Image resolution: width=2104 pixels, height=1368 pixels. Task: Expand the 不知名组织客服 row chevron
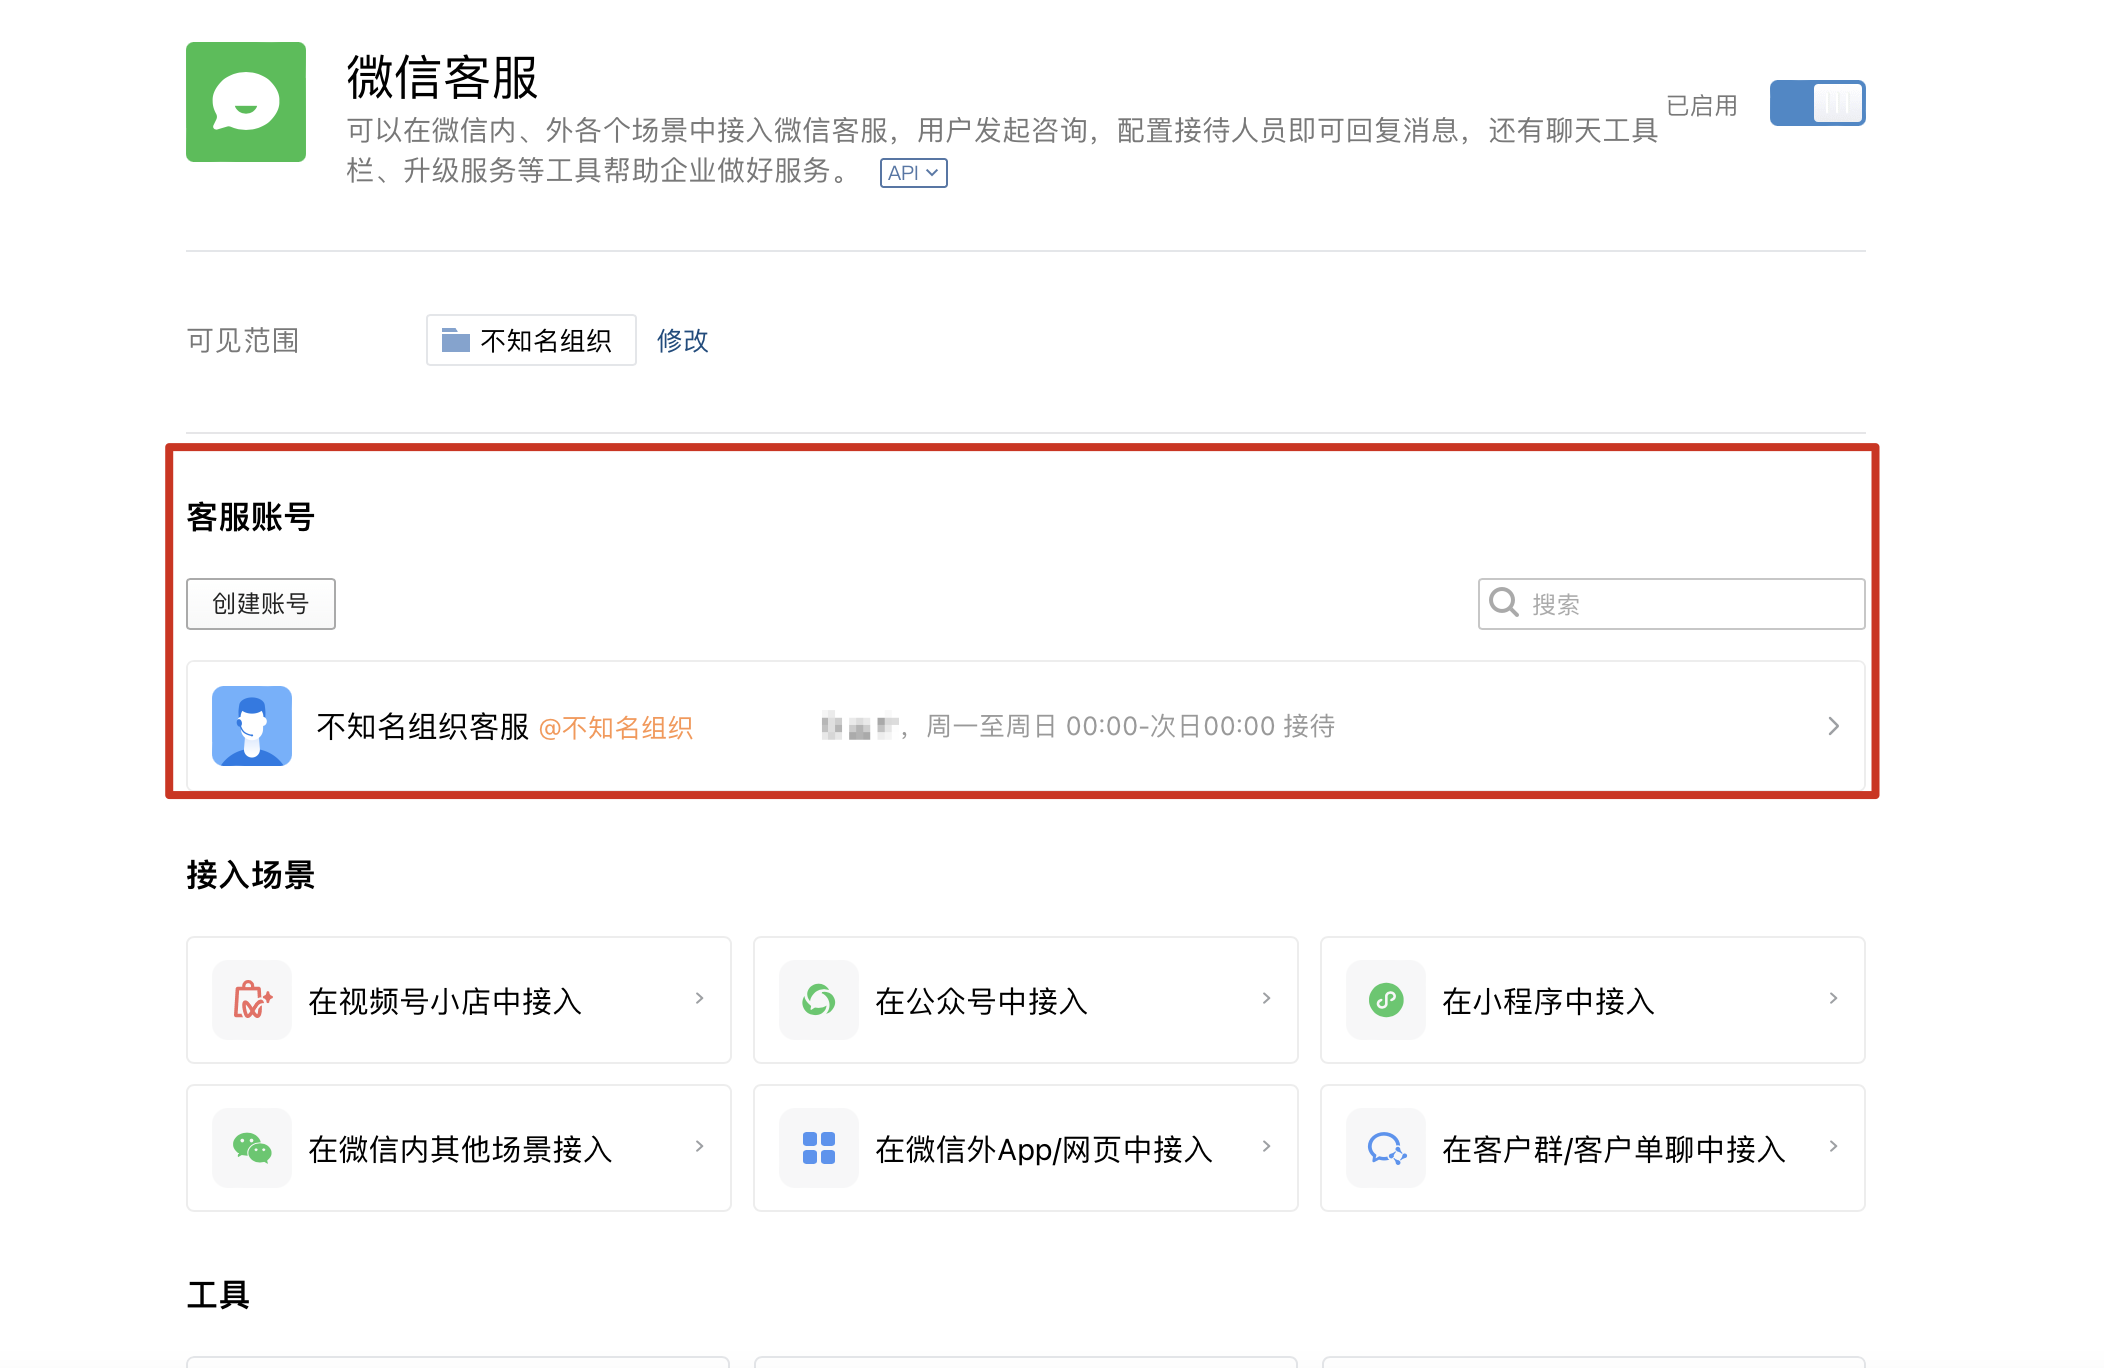tap(1833, 726)
